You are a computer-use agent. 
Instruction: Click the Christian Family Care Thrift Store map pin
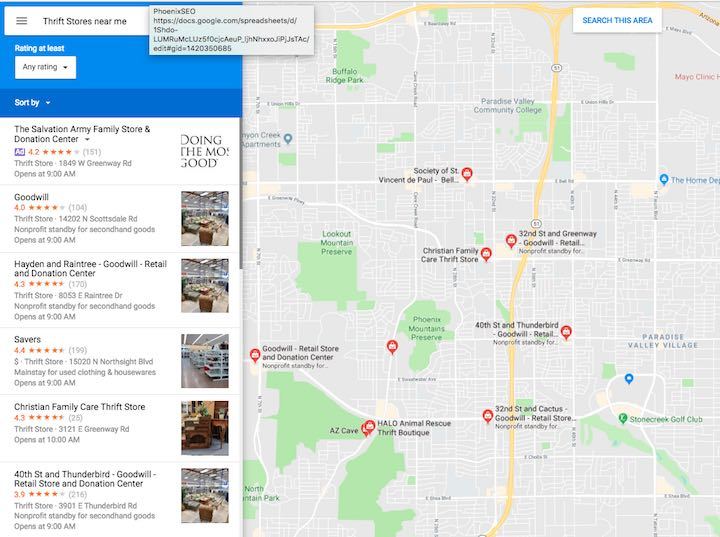(486, 254)
